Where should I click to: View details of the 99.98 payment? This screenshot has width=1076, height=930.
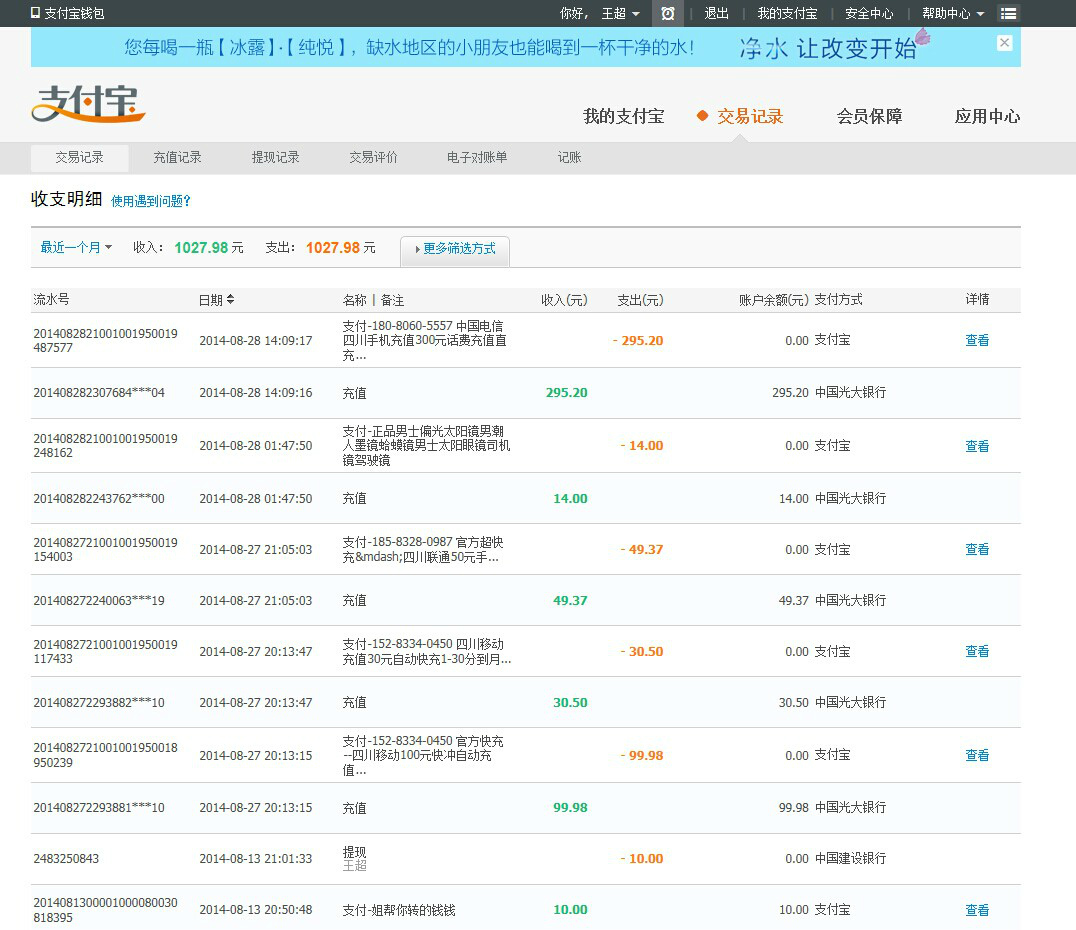976,755
